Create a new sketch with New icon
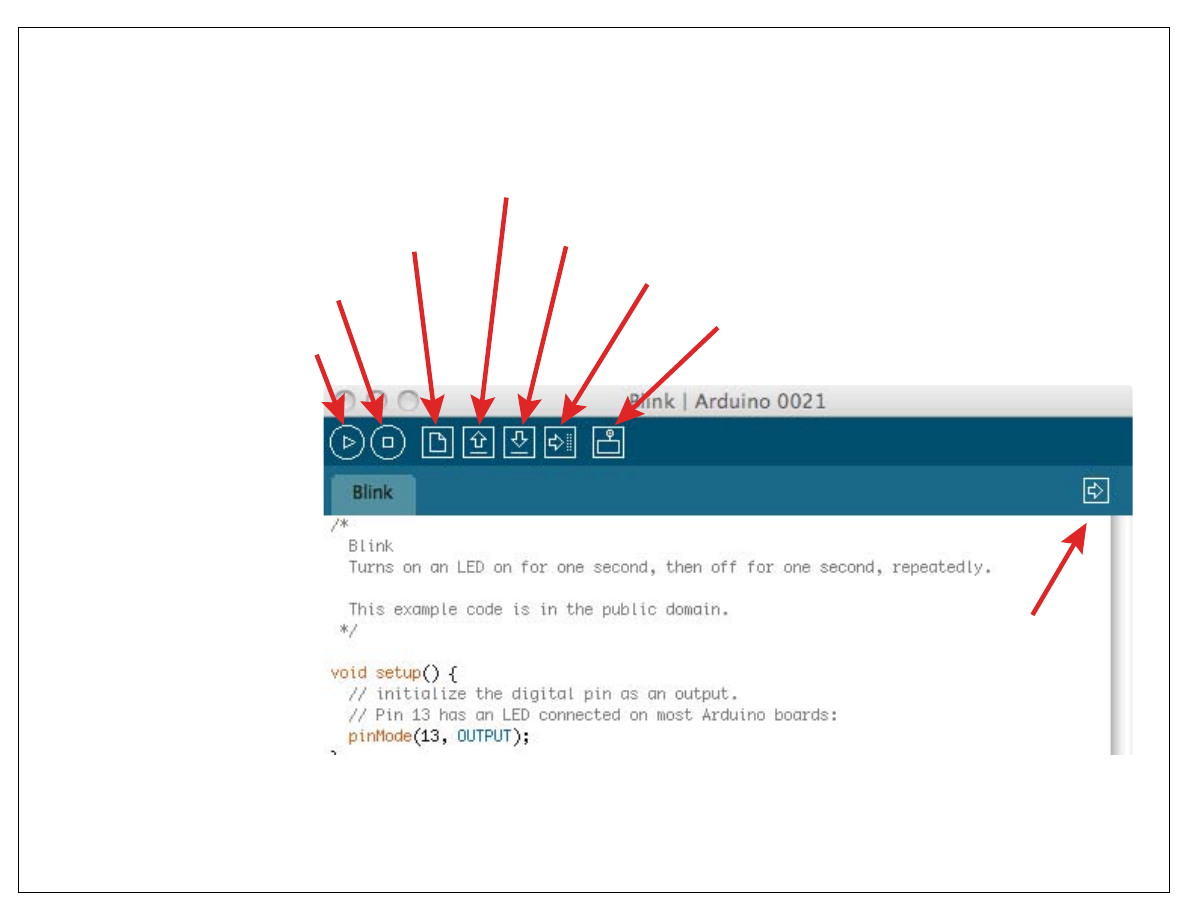 click(437, 442)
